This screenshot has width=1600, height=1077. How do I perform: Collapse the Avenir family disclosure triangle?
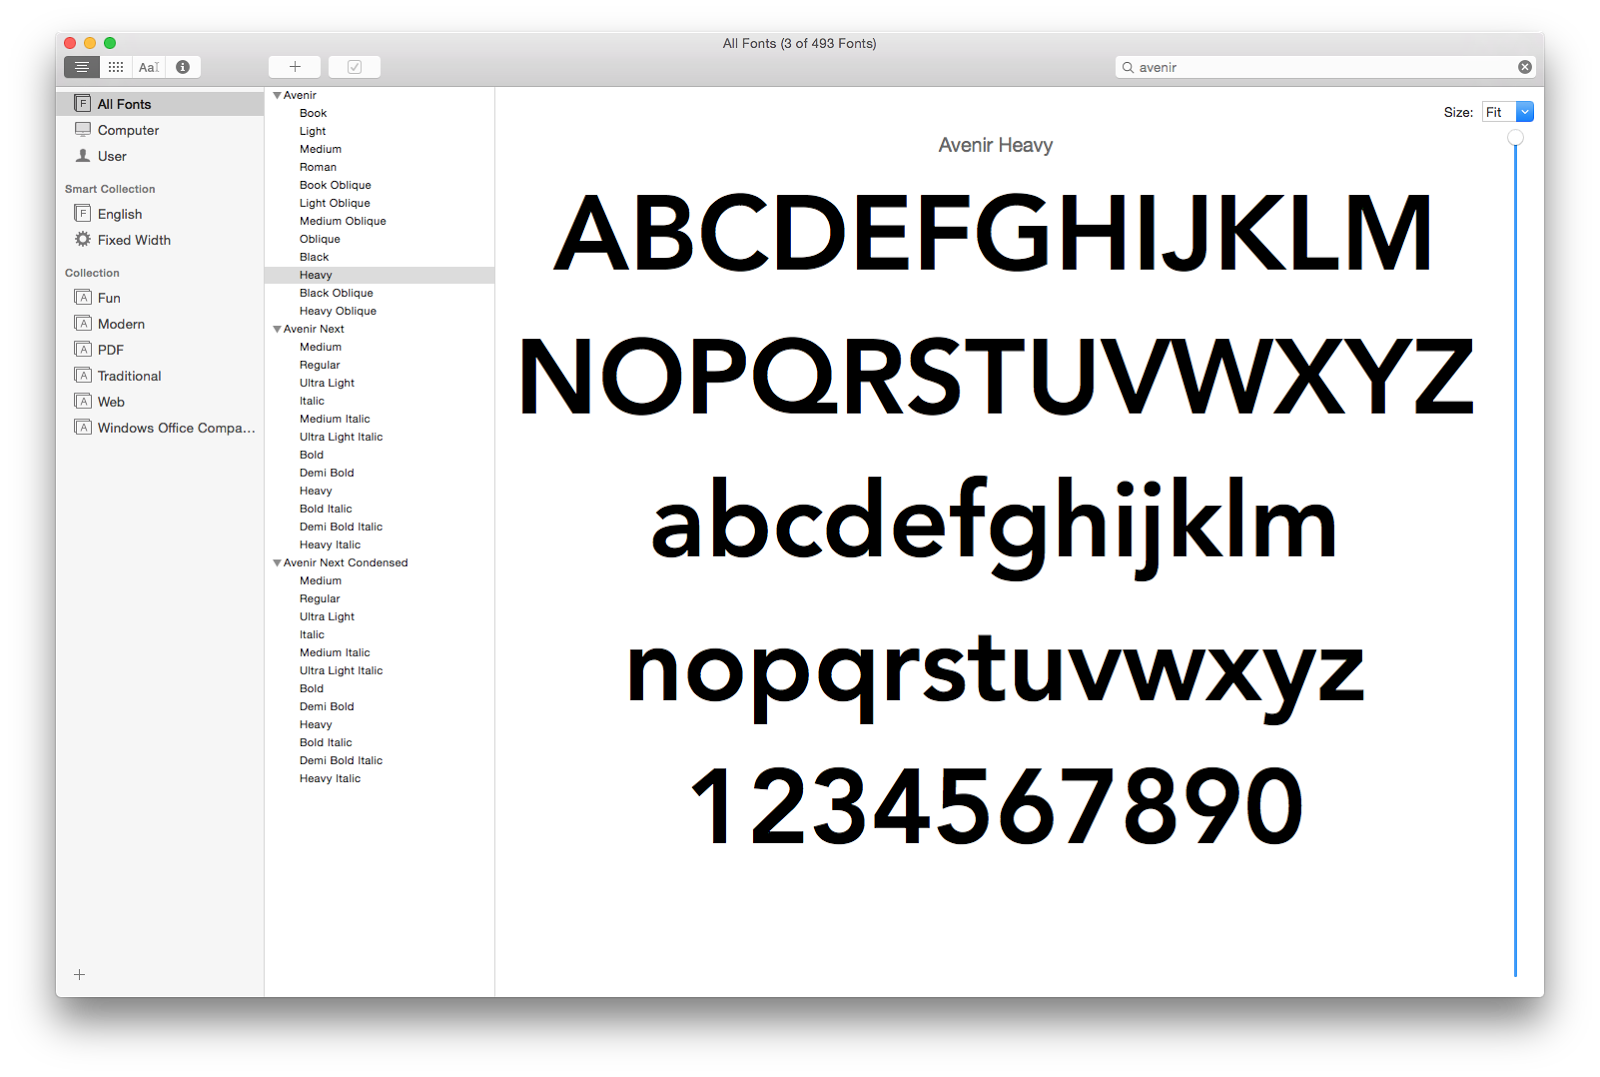click(x=277, y=95)
